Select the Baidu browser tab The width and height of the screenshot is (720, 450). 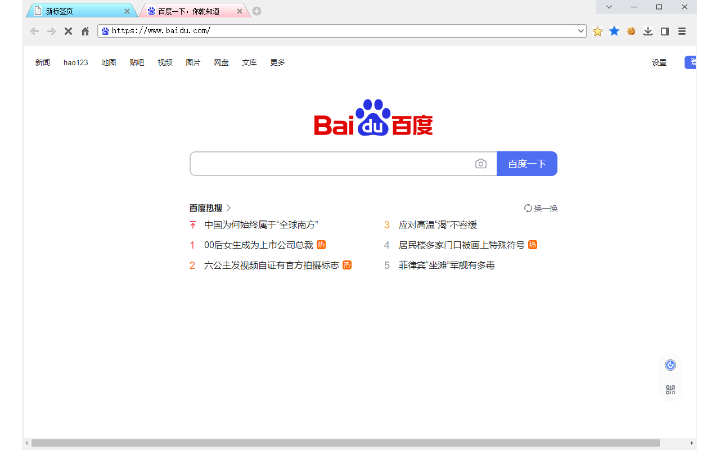point(193,11)
